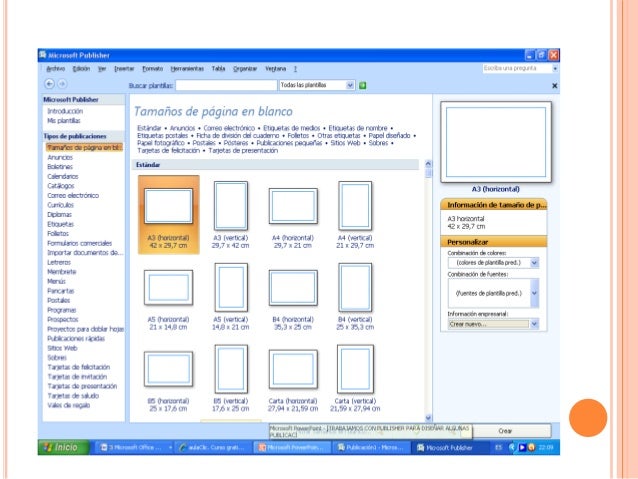This screenshot has height=479, width=638.
Task: Switch to Microsoft PowerPoint taskbar button
Action: coord(292,448)
